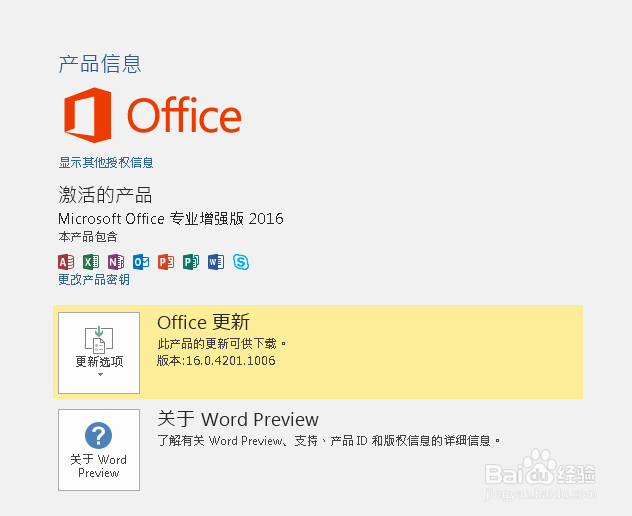Click the 激活的产品 heading
The height and width of the screenshot is (516, 632).
(105, 195)
